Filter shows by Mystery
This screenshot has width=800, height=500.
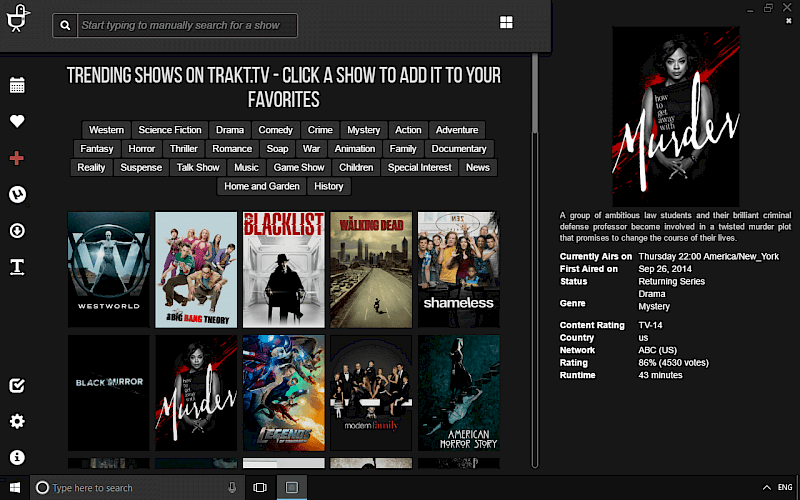(363, 130)
